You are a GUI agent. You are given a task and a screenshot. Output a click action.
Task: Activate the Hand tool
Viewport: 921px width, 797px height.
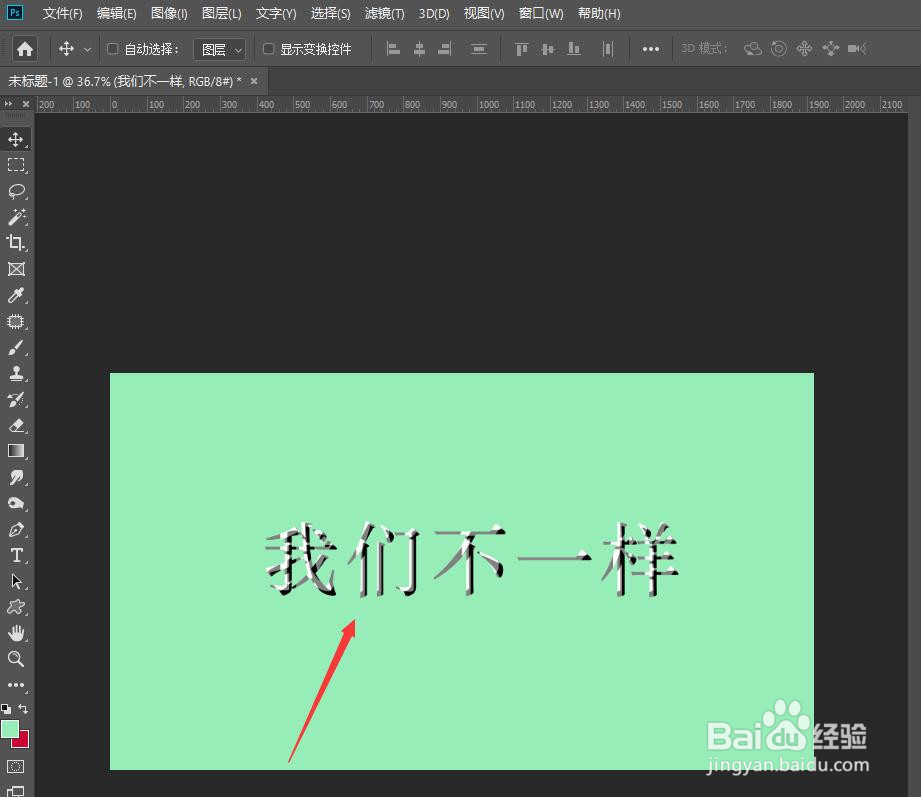(x=16, y=633)
